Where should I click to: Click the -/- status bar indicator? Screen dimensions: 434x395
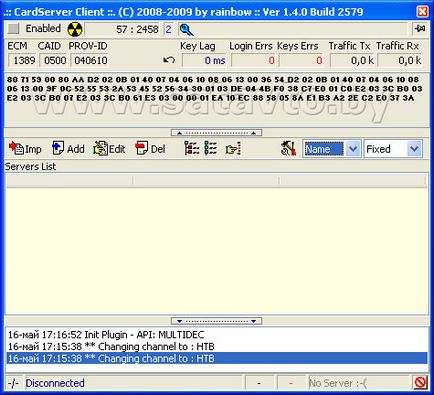[x=13, y=383]
